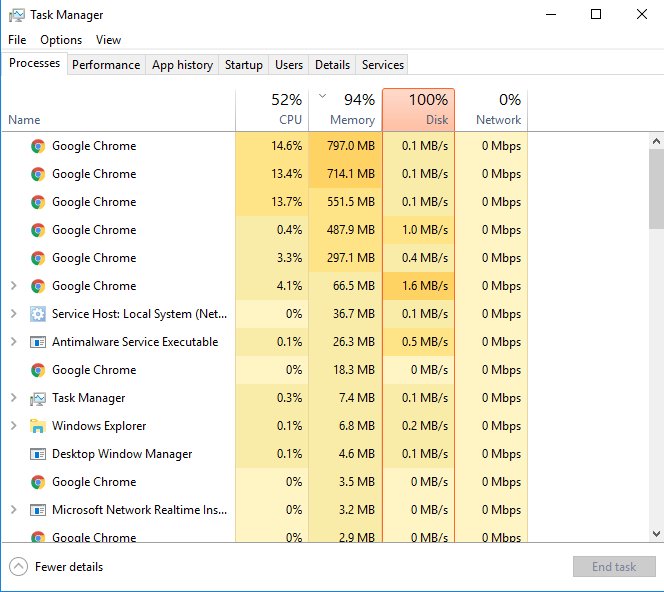This screenshot has height=592, width=664.
Task: Click the 7.4 MB memory value
Action: 357,398
